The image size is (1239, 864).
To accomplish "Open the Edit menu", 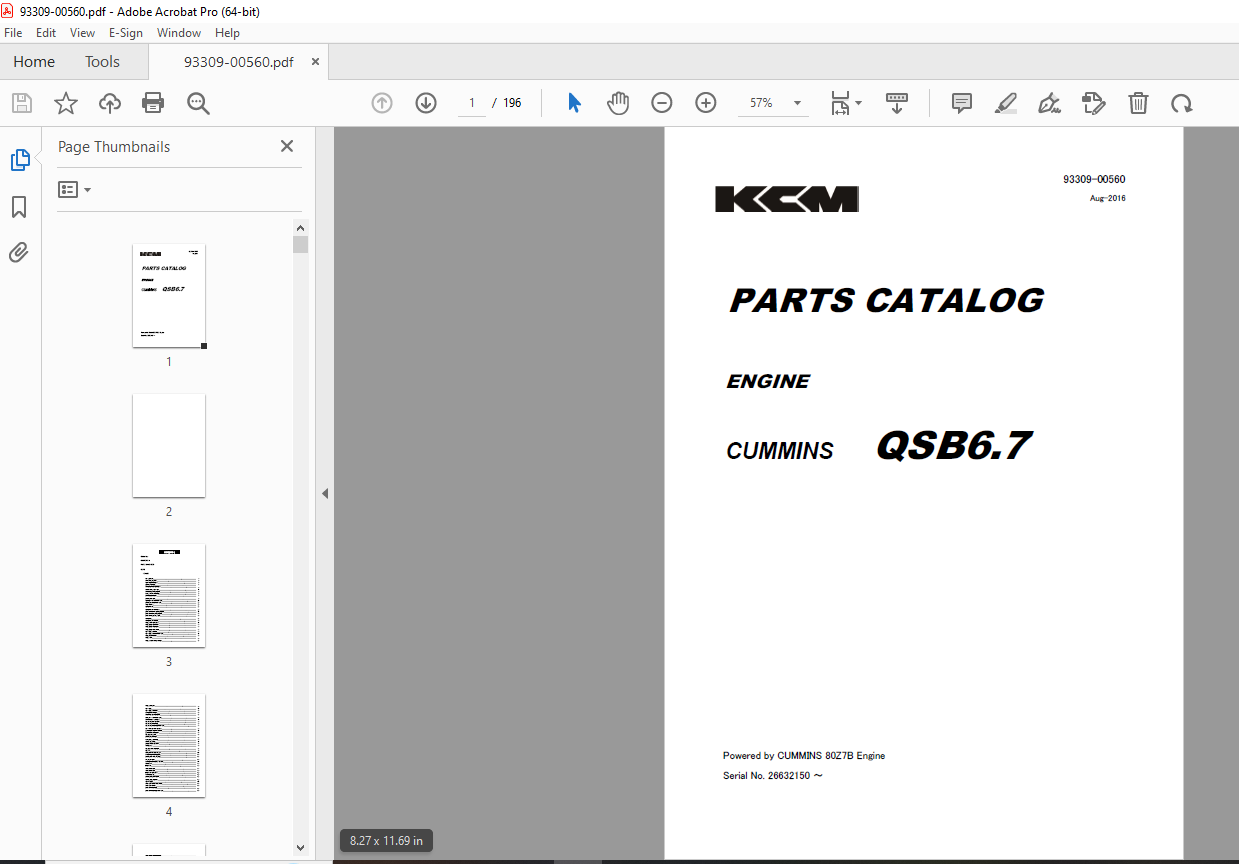I will pos(46,33).
